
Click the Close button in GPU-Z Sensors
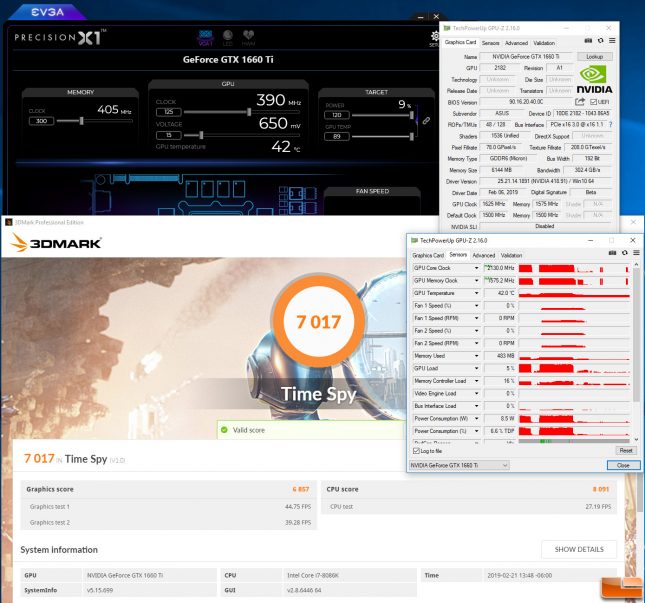pos(624,465)
